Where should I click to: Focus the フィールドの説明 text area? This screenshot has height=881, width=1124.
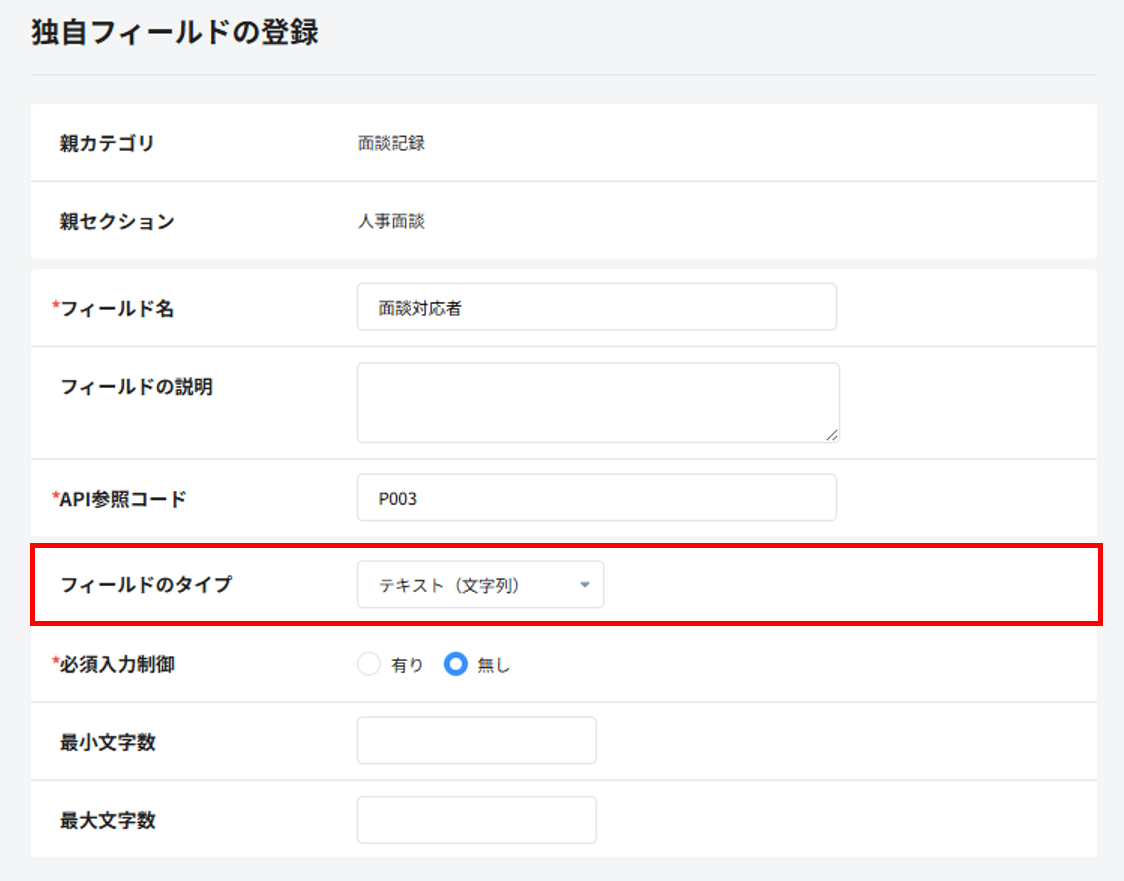597,401
